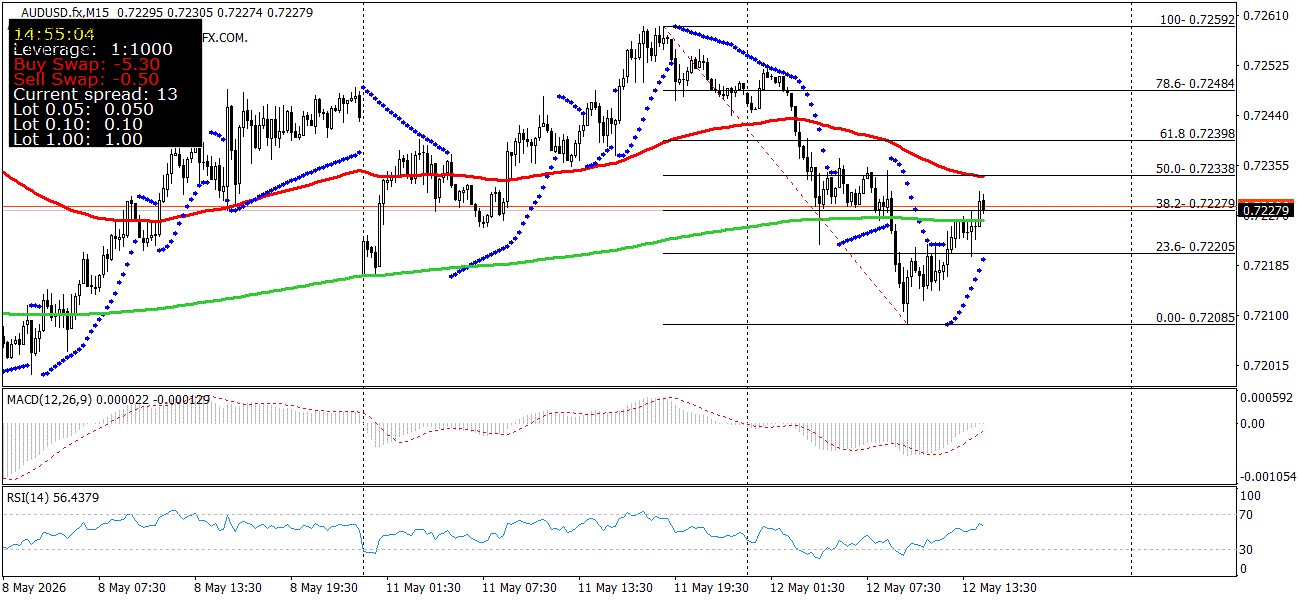Click the Lot 1.00: 1.00 line

(x=77, y=139)
